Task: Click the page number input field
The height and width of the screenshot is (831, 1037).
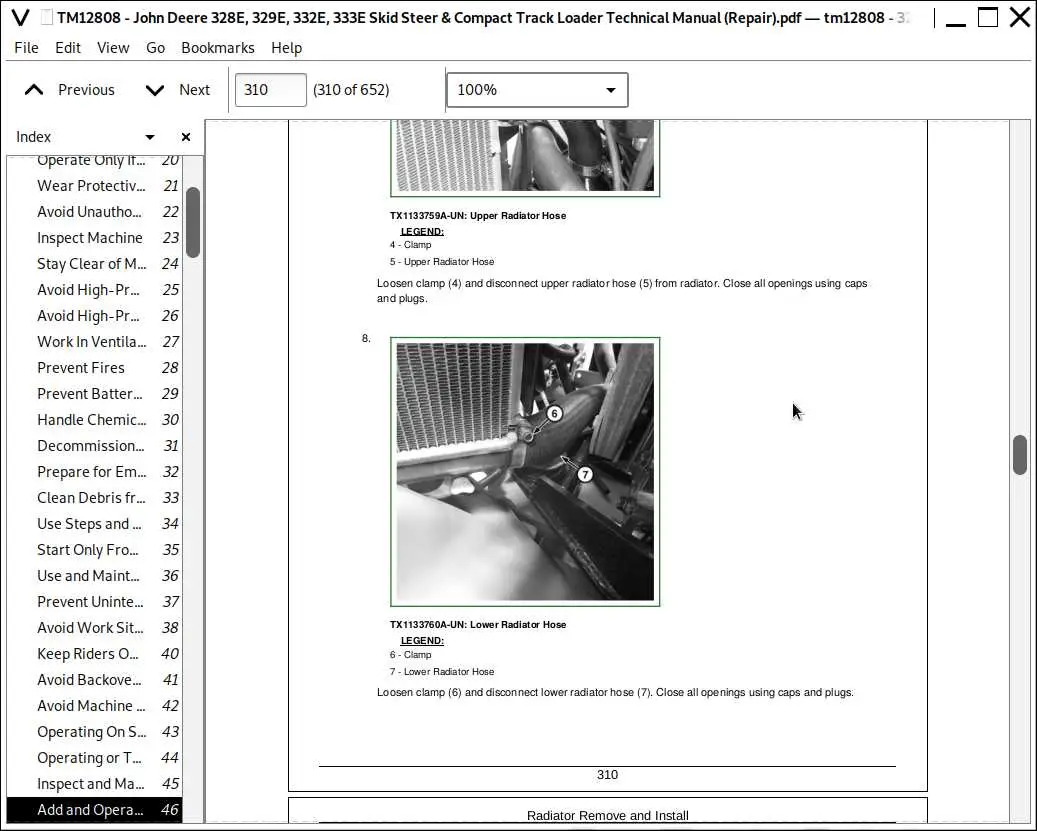Action: (x=270, y=90)
